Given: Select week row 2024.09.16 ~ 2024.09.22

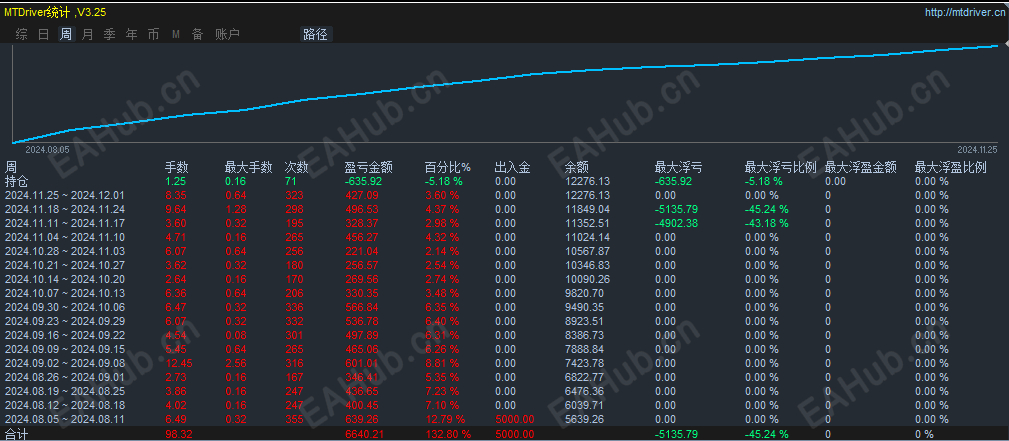Looking at the screenshot, I should (64, 335).
